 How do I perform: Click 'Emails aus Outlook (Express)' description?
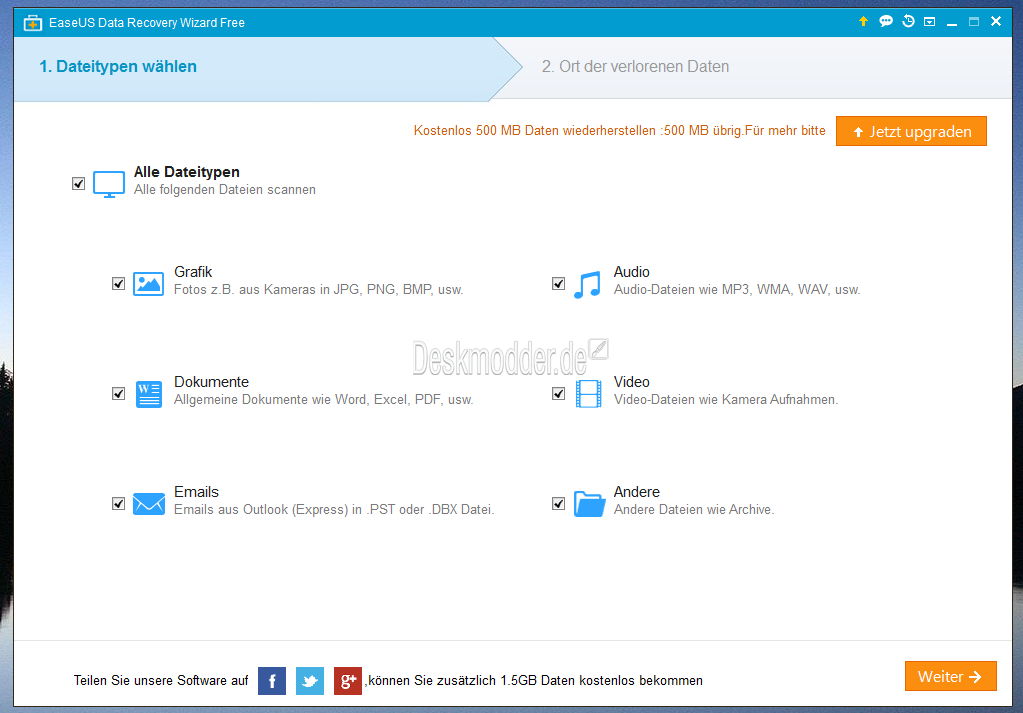pos(334,509)
